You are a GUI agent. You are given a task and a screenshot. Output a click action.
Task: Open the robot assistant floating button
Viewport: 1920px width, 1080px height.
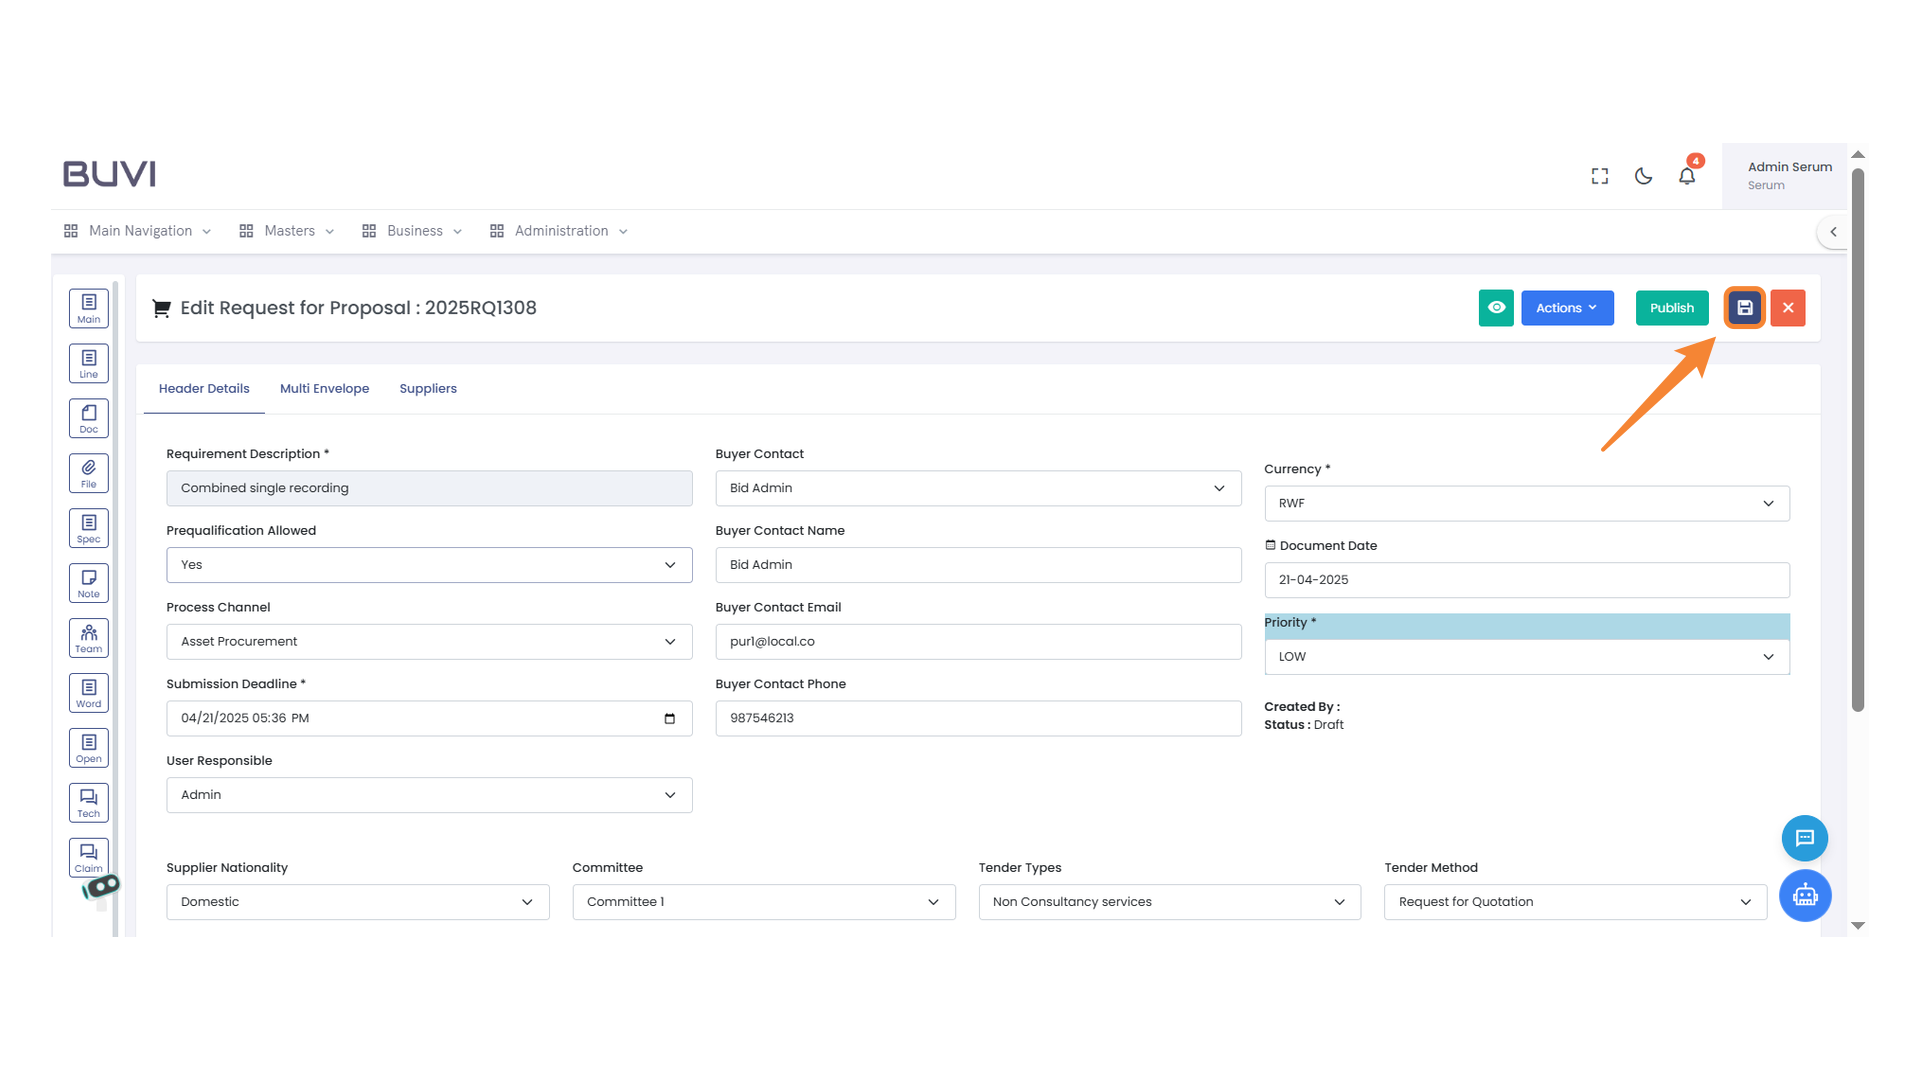tap(1804, 895)
